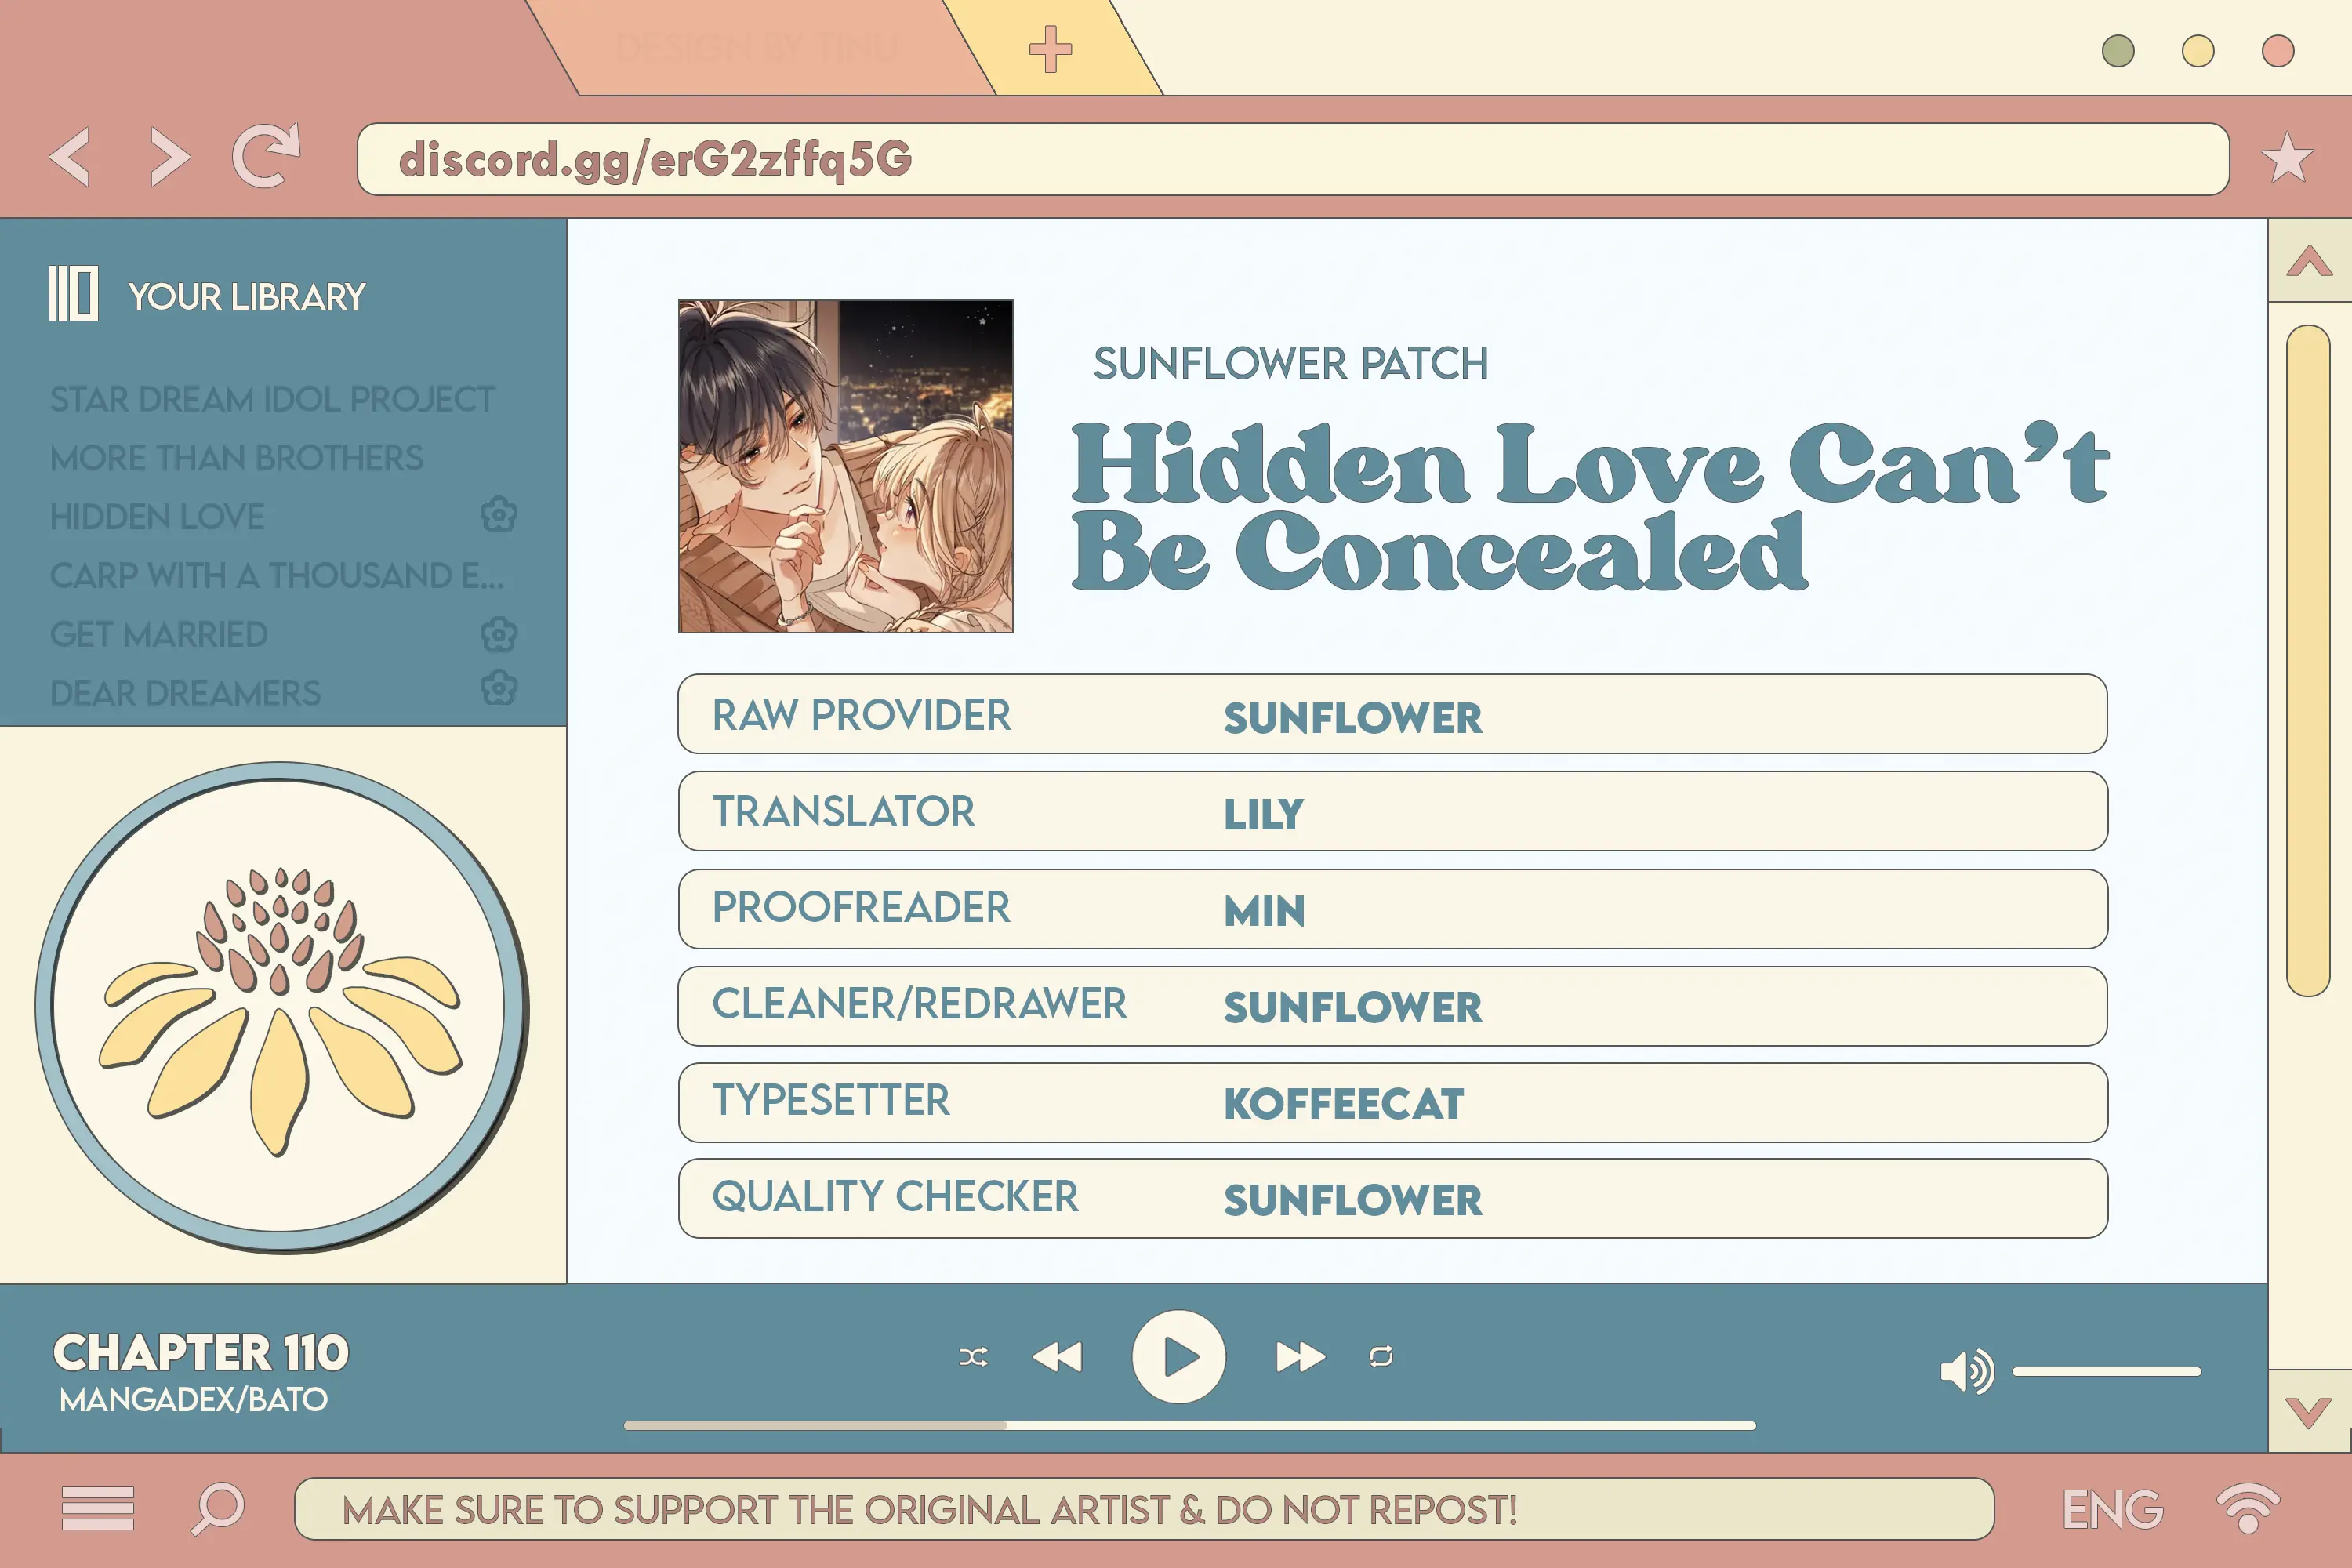Toggle favorite for Dear Dreamers title
Viewport: 2352px width, 1568px height.
tap(499, 693)
